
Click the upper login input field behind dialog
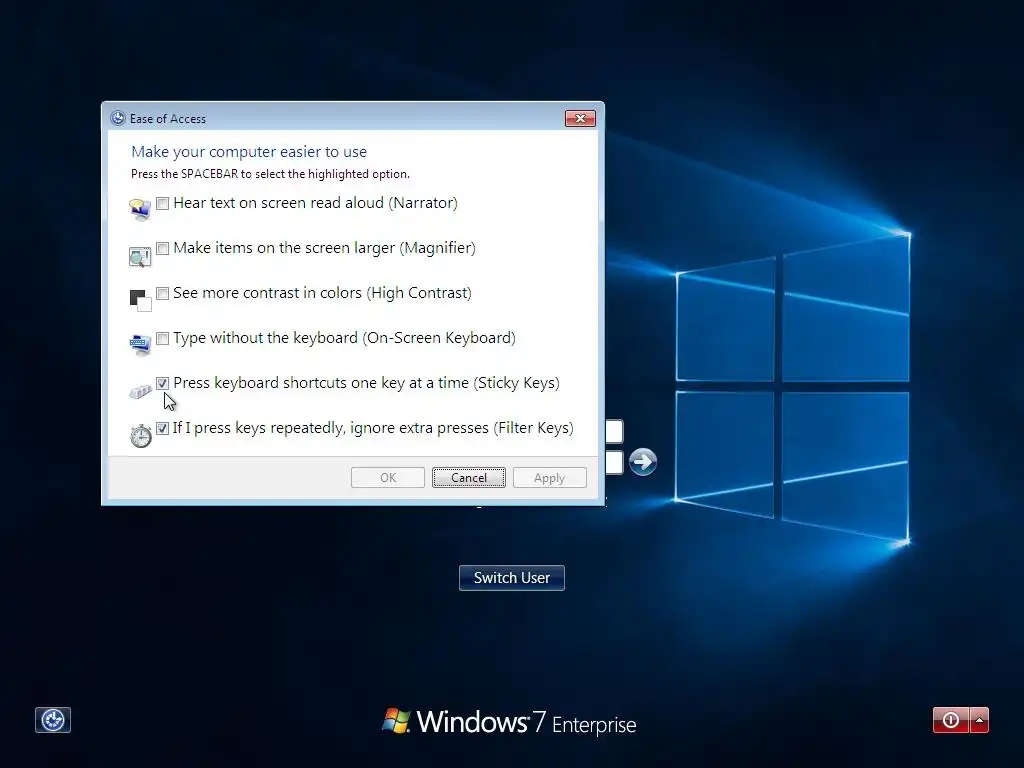click(615, 432)
